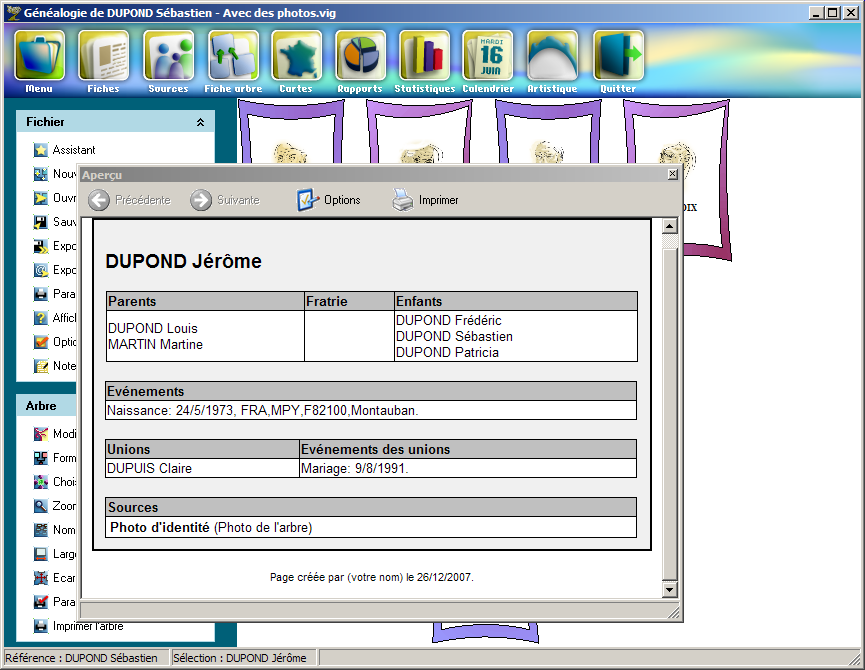Click Imprimer l'arbre printer entry

pos(78,626)
